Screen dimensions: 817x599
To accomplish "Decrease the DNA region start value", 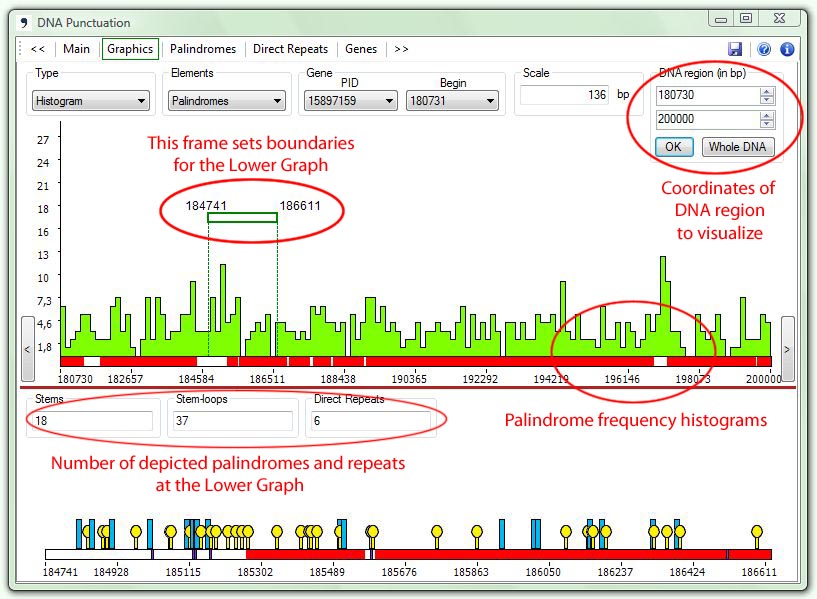I will click(x=767, y=100).
